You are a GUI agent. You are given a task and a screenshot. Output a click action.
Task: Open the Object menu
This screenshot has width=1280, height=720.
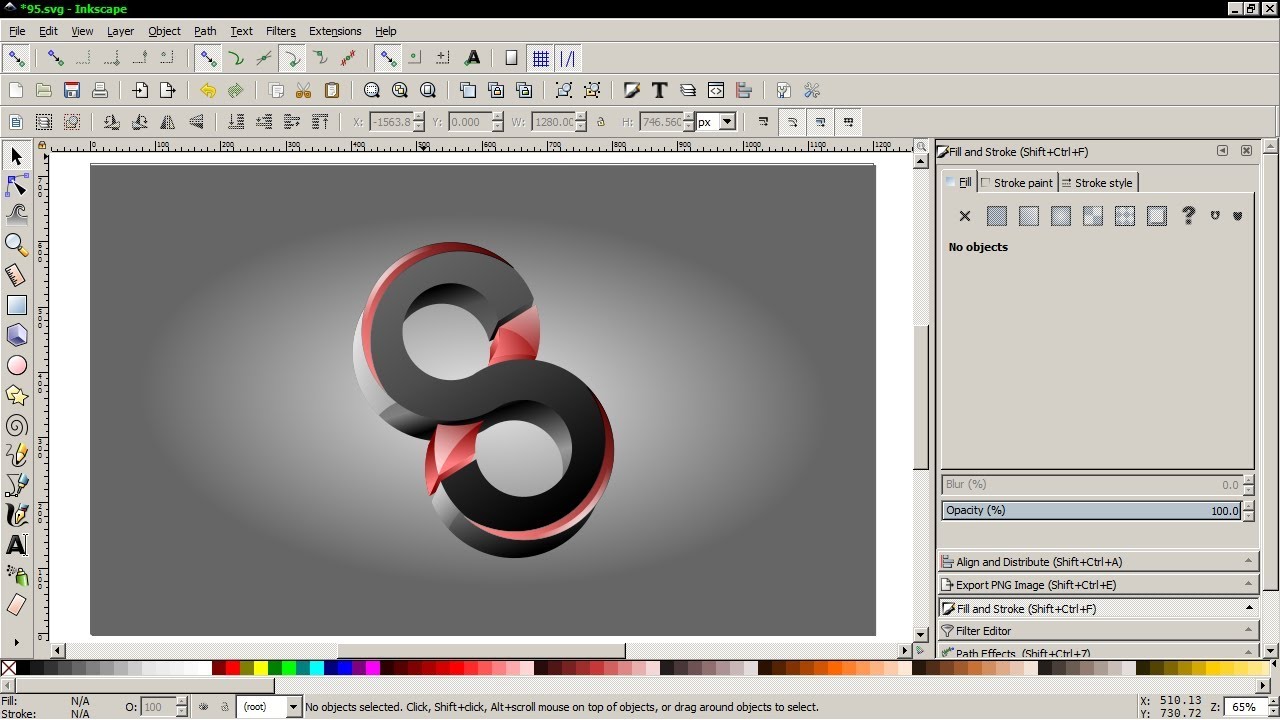[164, 31]
